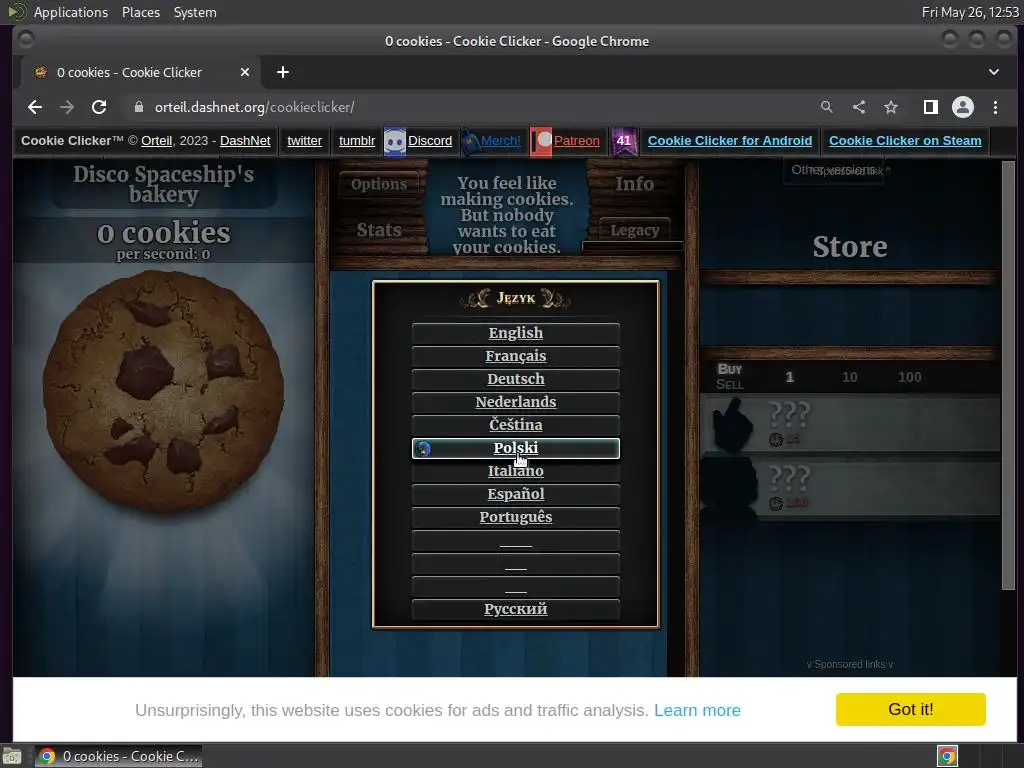Open Cookie Clicker on Steam link
The width and height of the screenshot is (1024, 768).
point(905,141)
